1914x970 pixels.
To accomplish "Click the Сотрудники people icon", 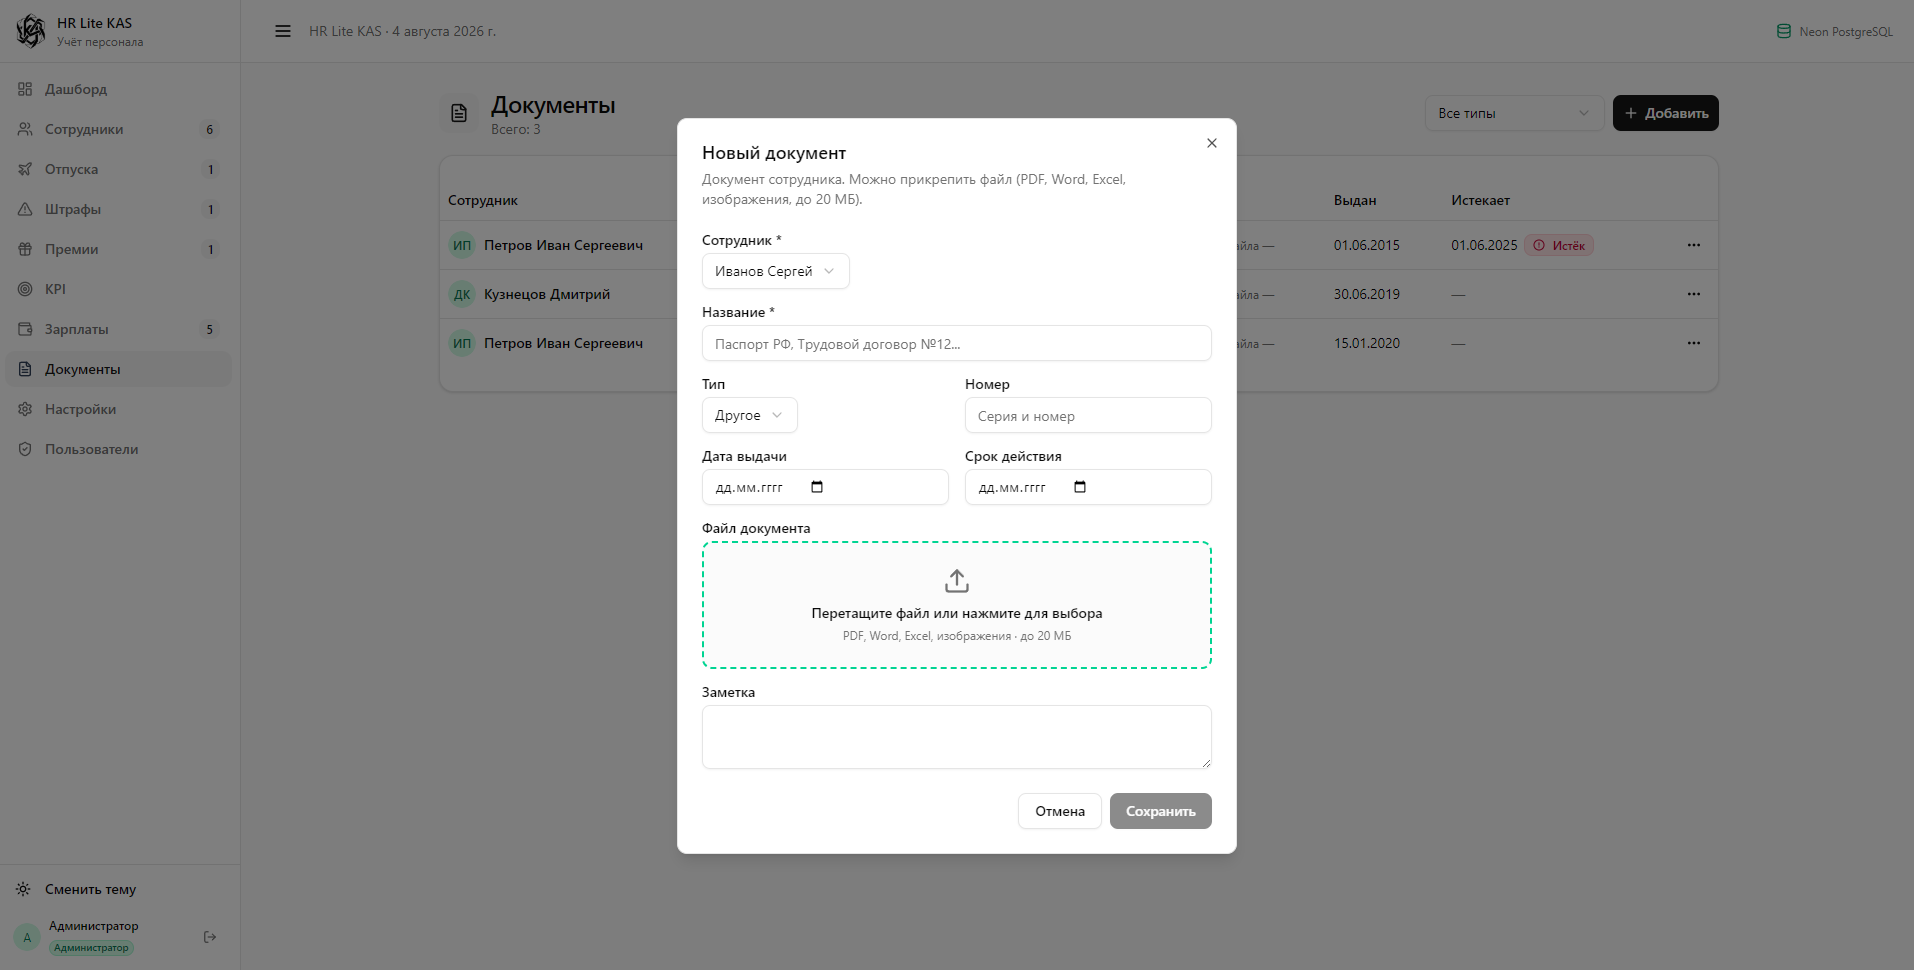I will (x=25, y=129).
